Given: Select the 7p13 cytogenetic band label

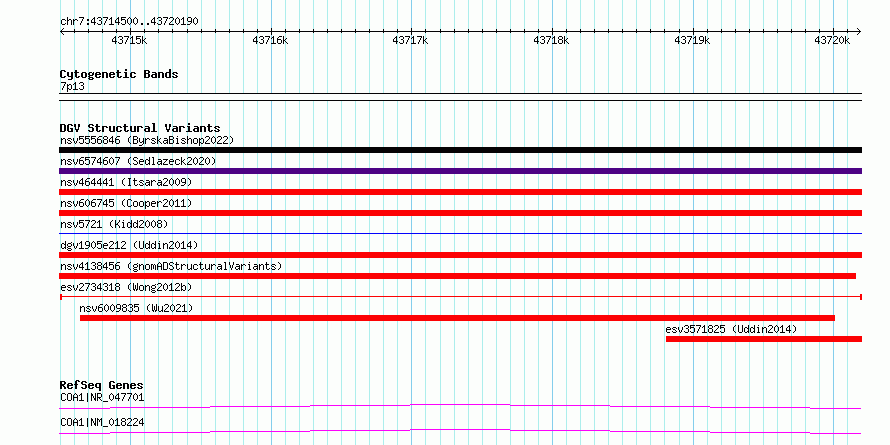Looking at the screenshot, I should pos(73,86).
